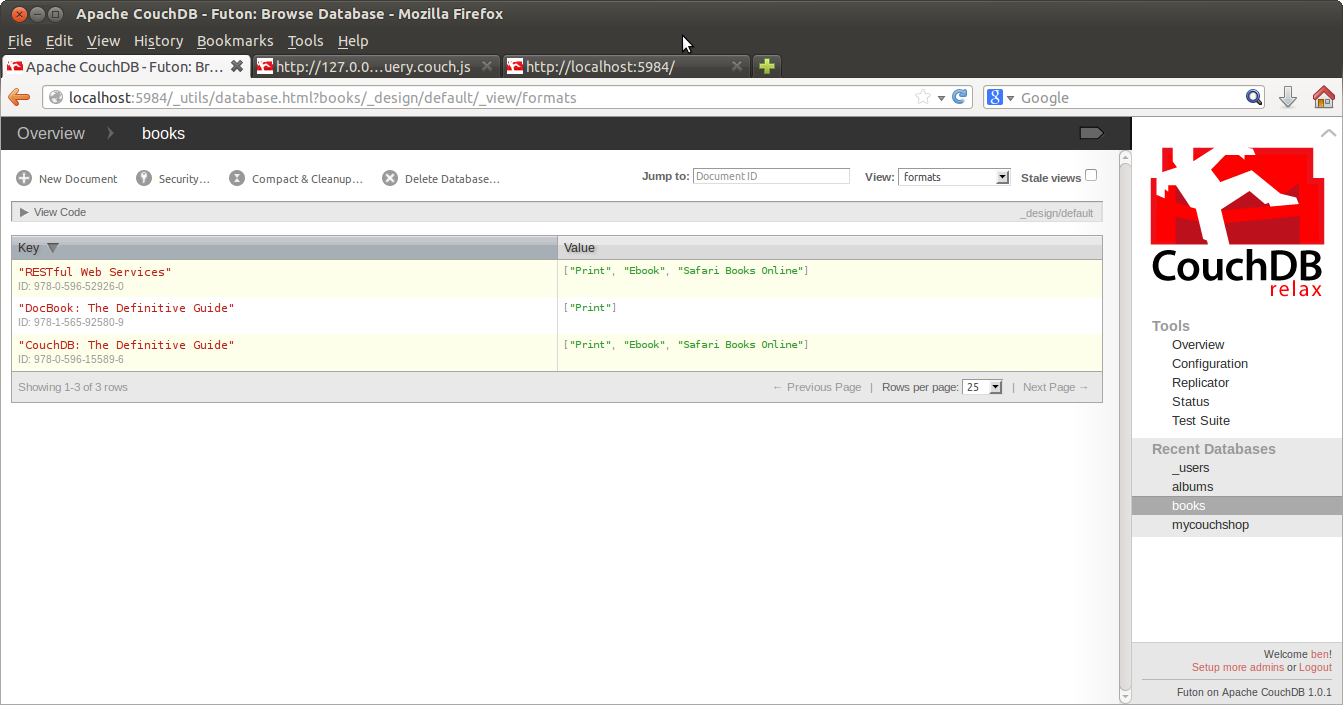Open the File menu
1343x705 pixels.
(x=20, y=41)
